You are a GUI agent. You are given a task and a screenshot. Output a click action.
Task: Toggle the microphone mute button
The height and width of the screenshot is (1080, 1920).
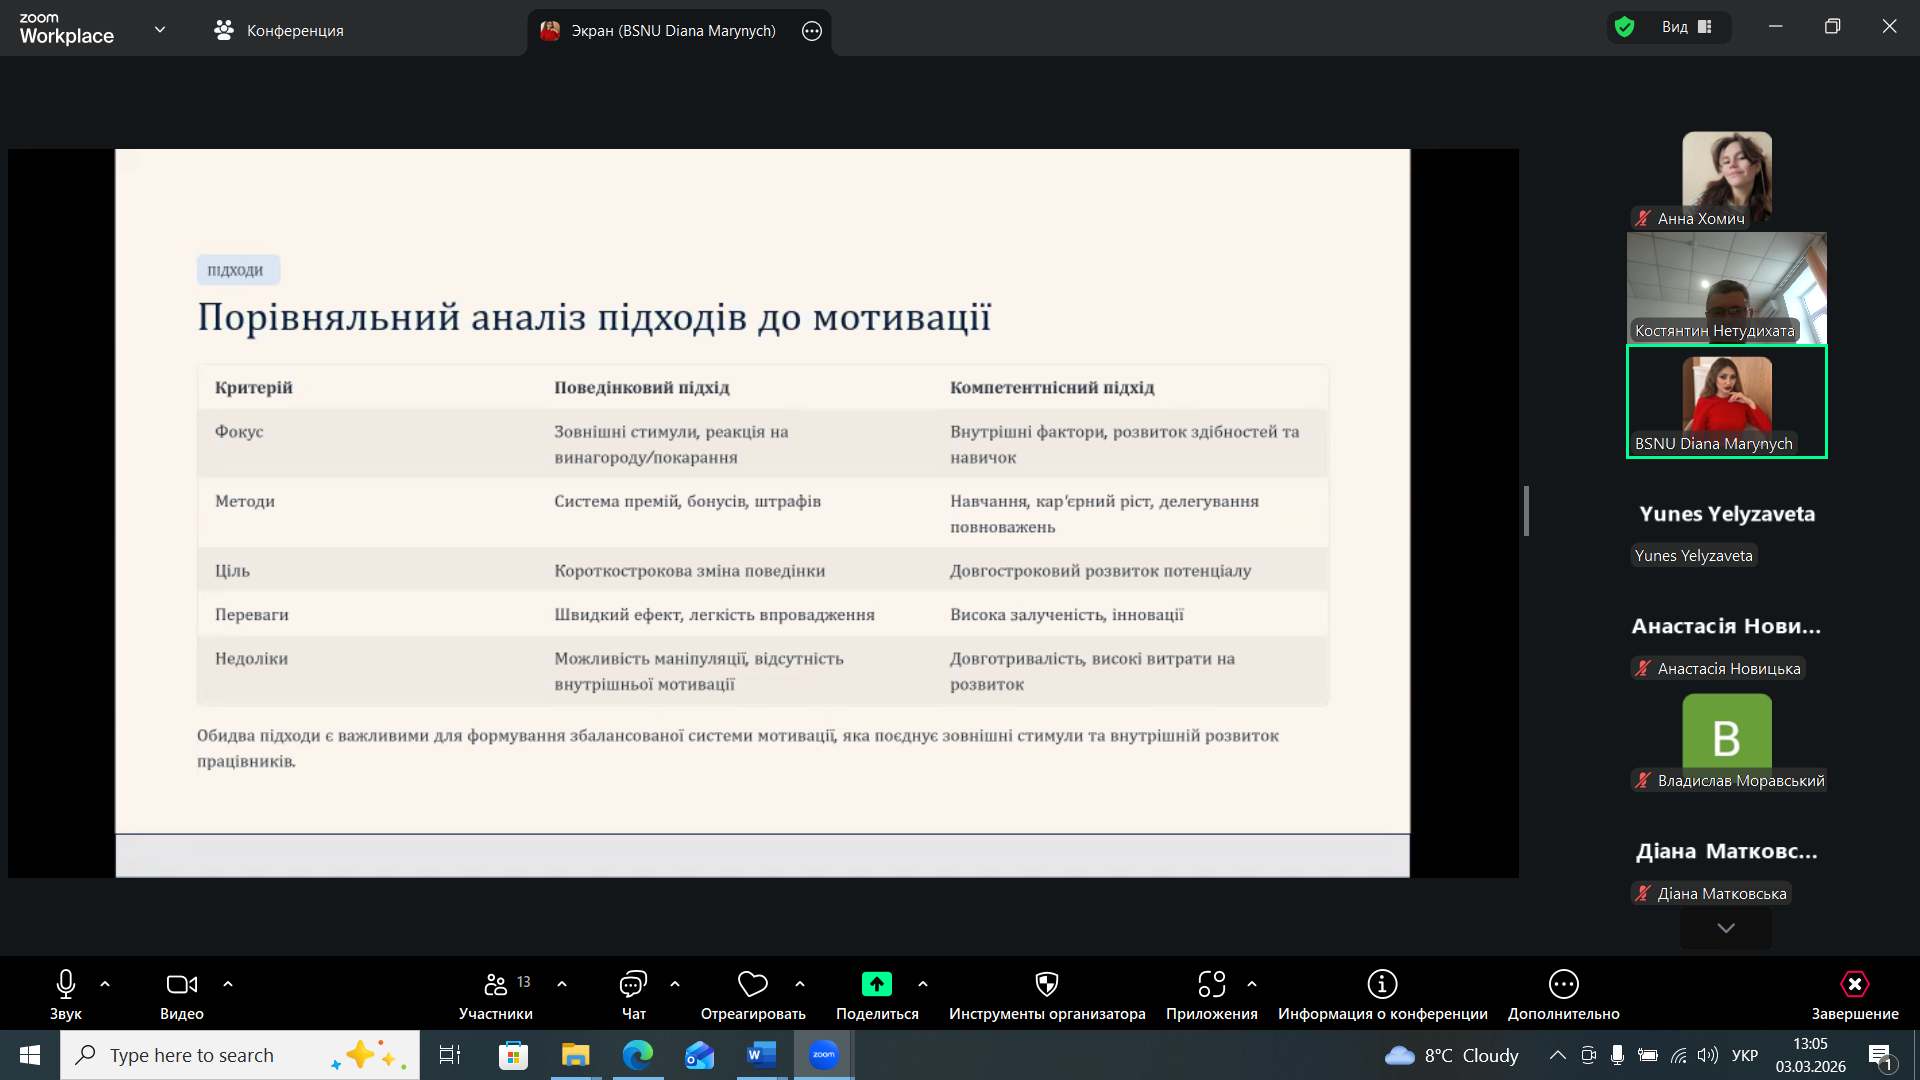[x=66, y=985]
